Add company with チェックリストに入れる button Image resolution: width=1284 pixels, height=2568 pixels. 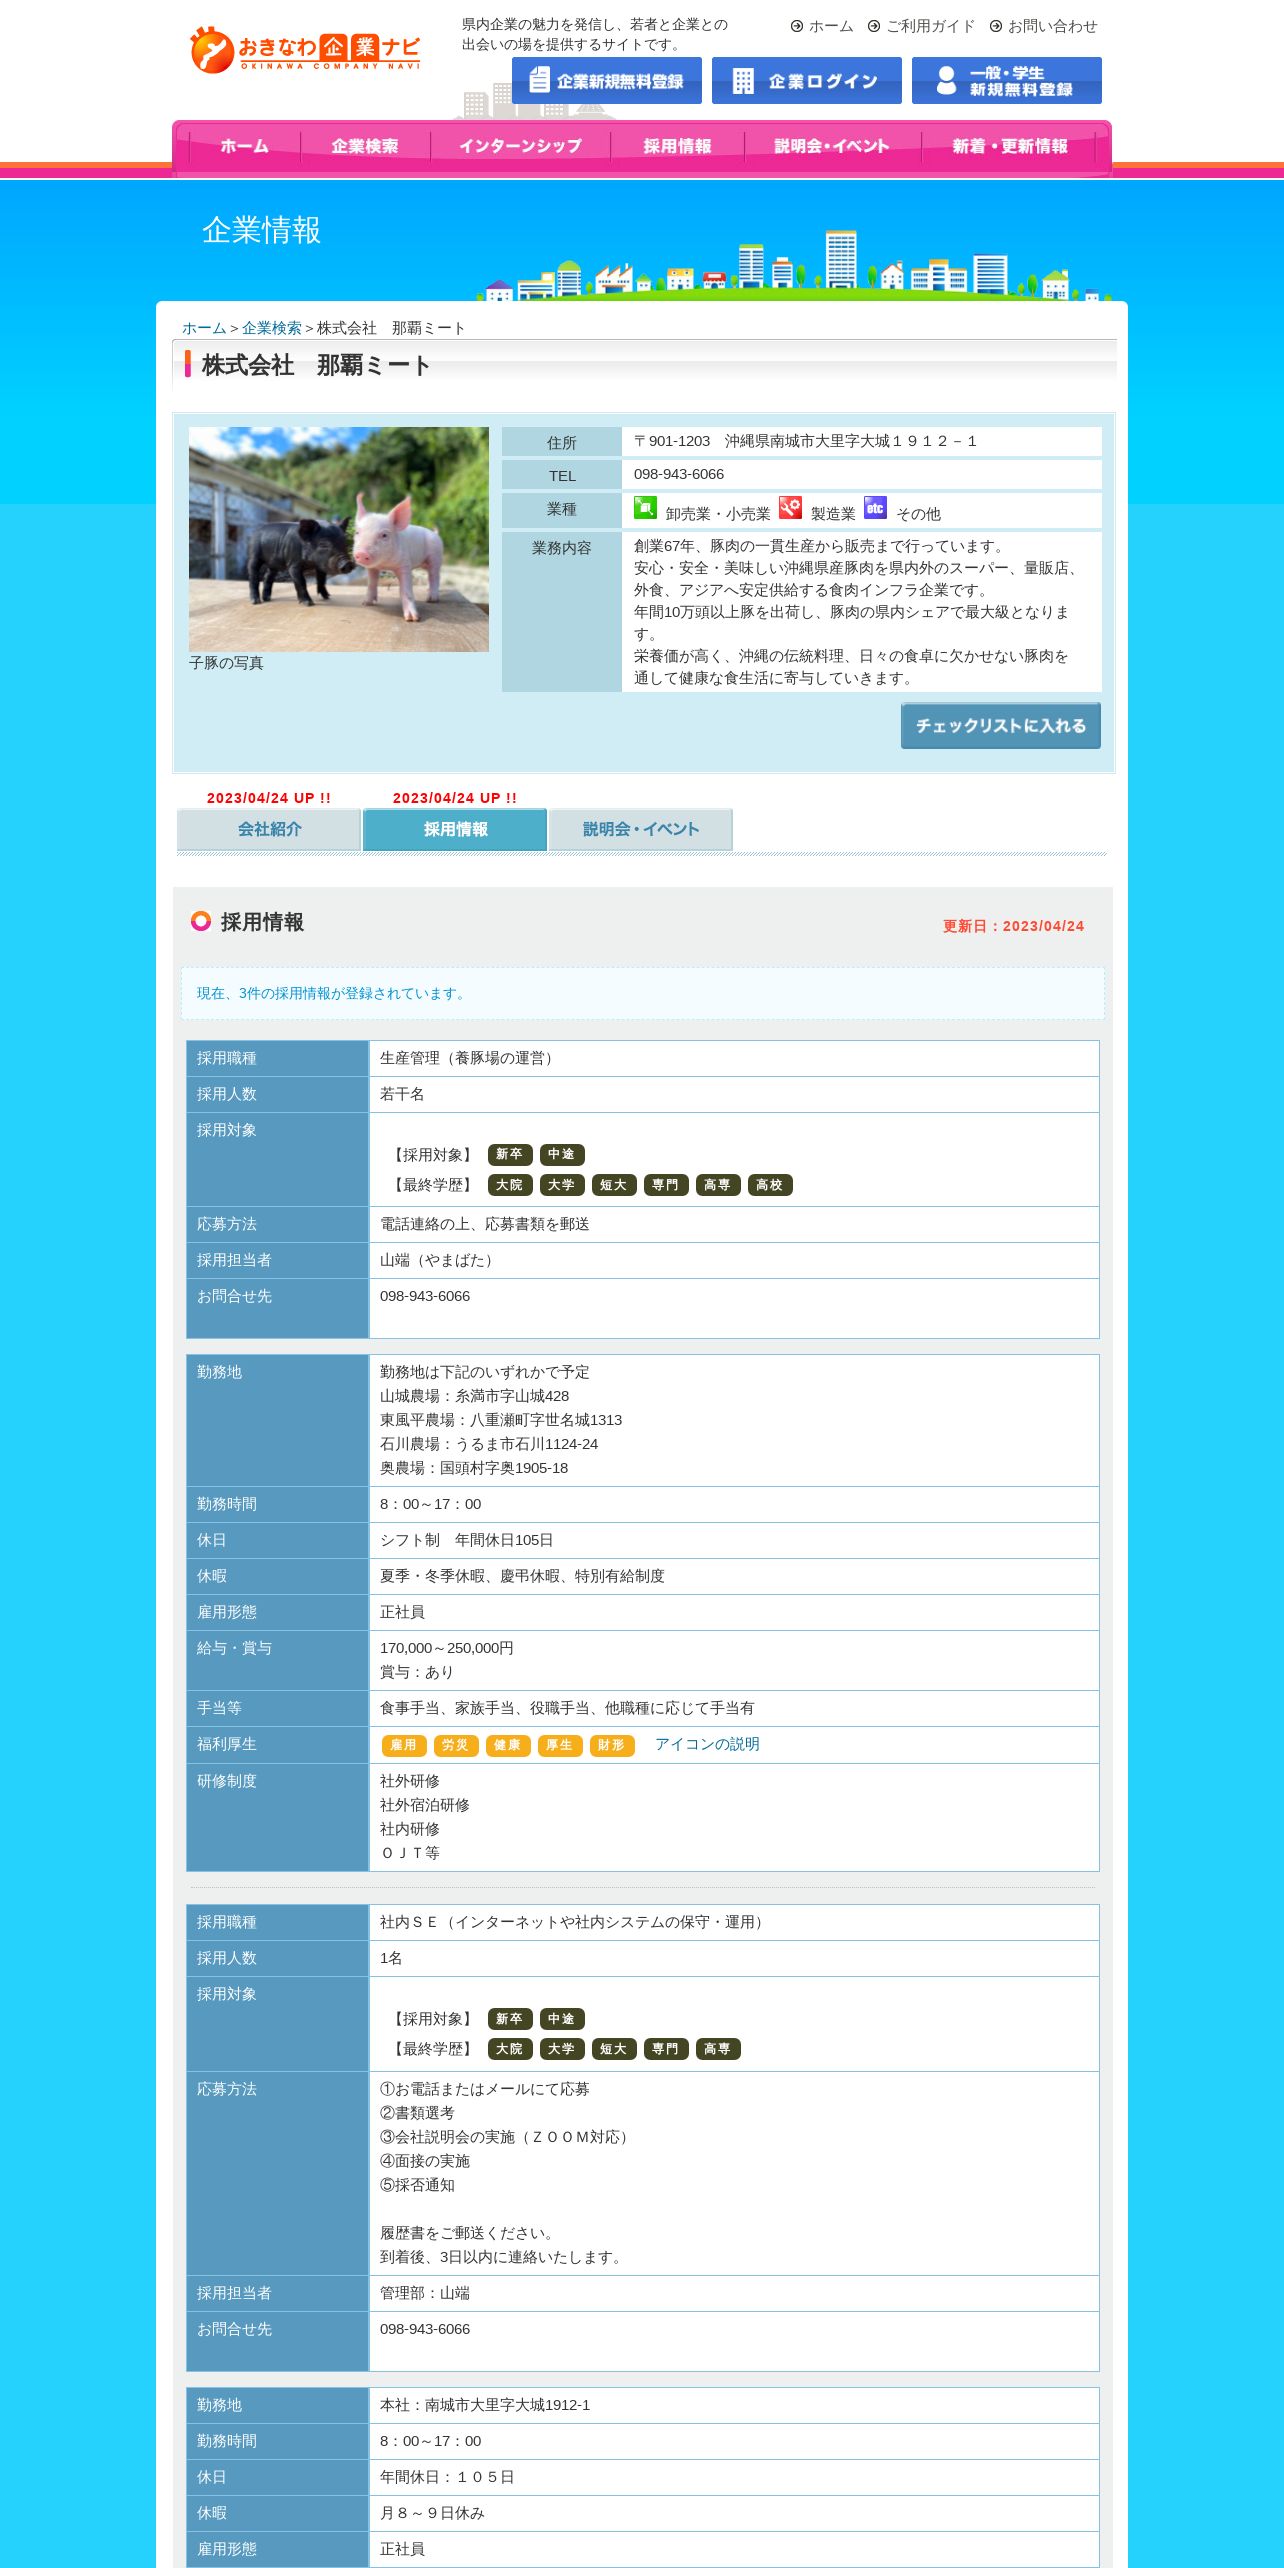[x=1001, y=726]
